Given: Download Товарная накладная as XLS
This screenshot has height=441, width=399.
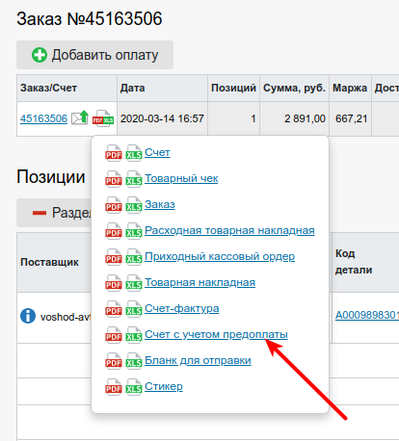Looking at the screenshot, I should pyautogui.click(x=134, y=283).
